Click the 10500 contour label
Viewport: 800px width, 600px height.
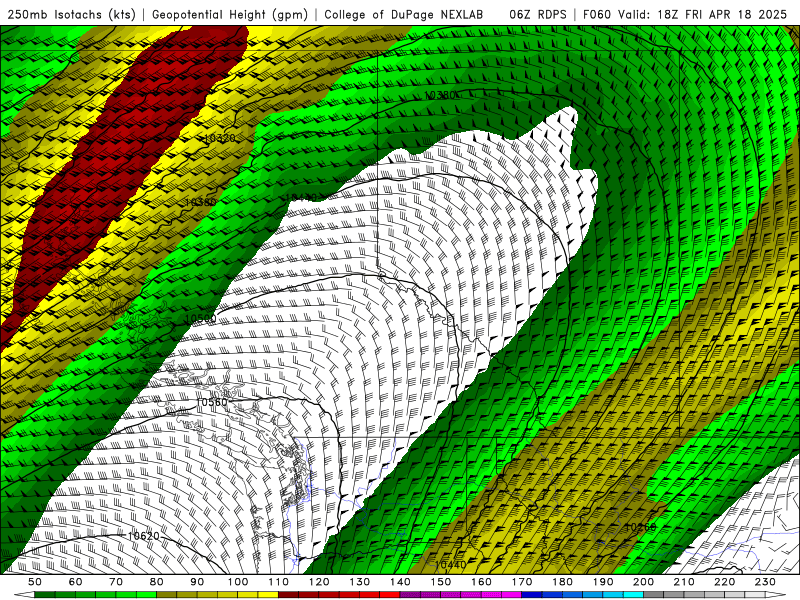coord(201,318)
